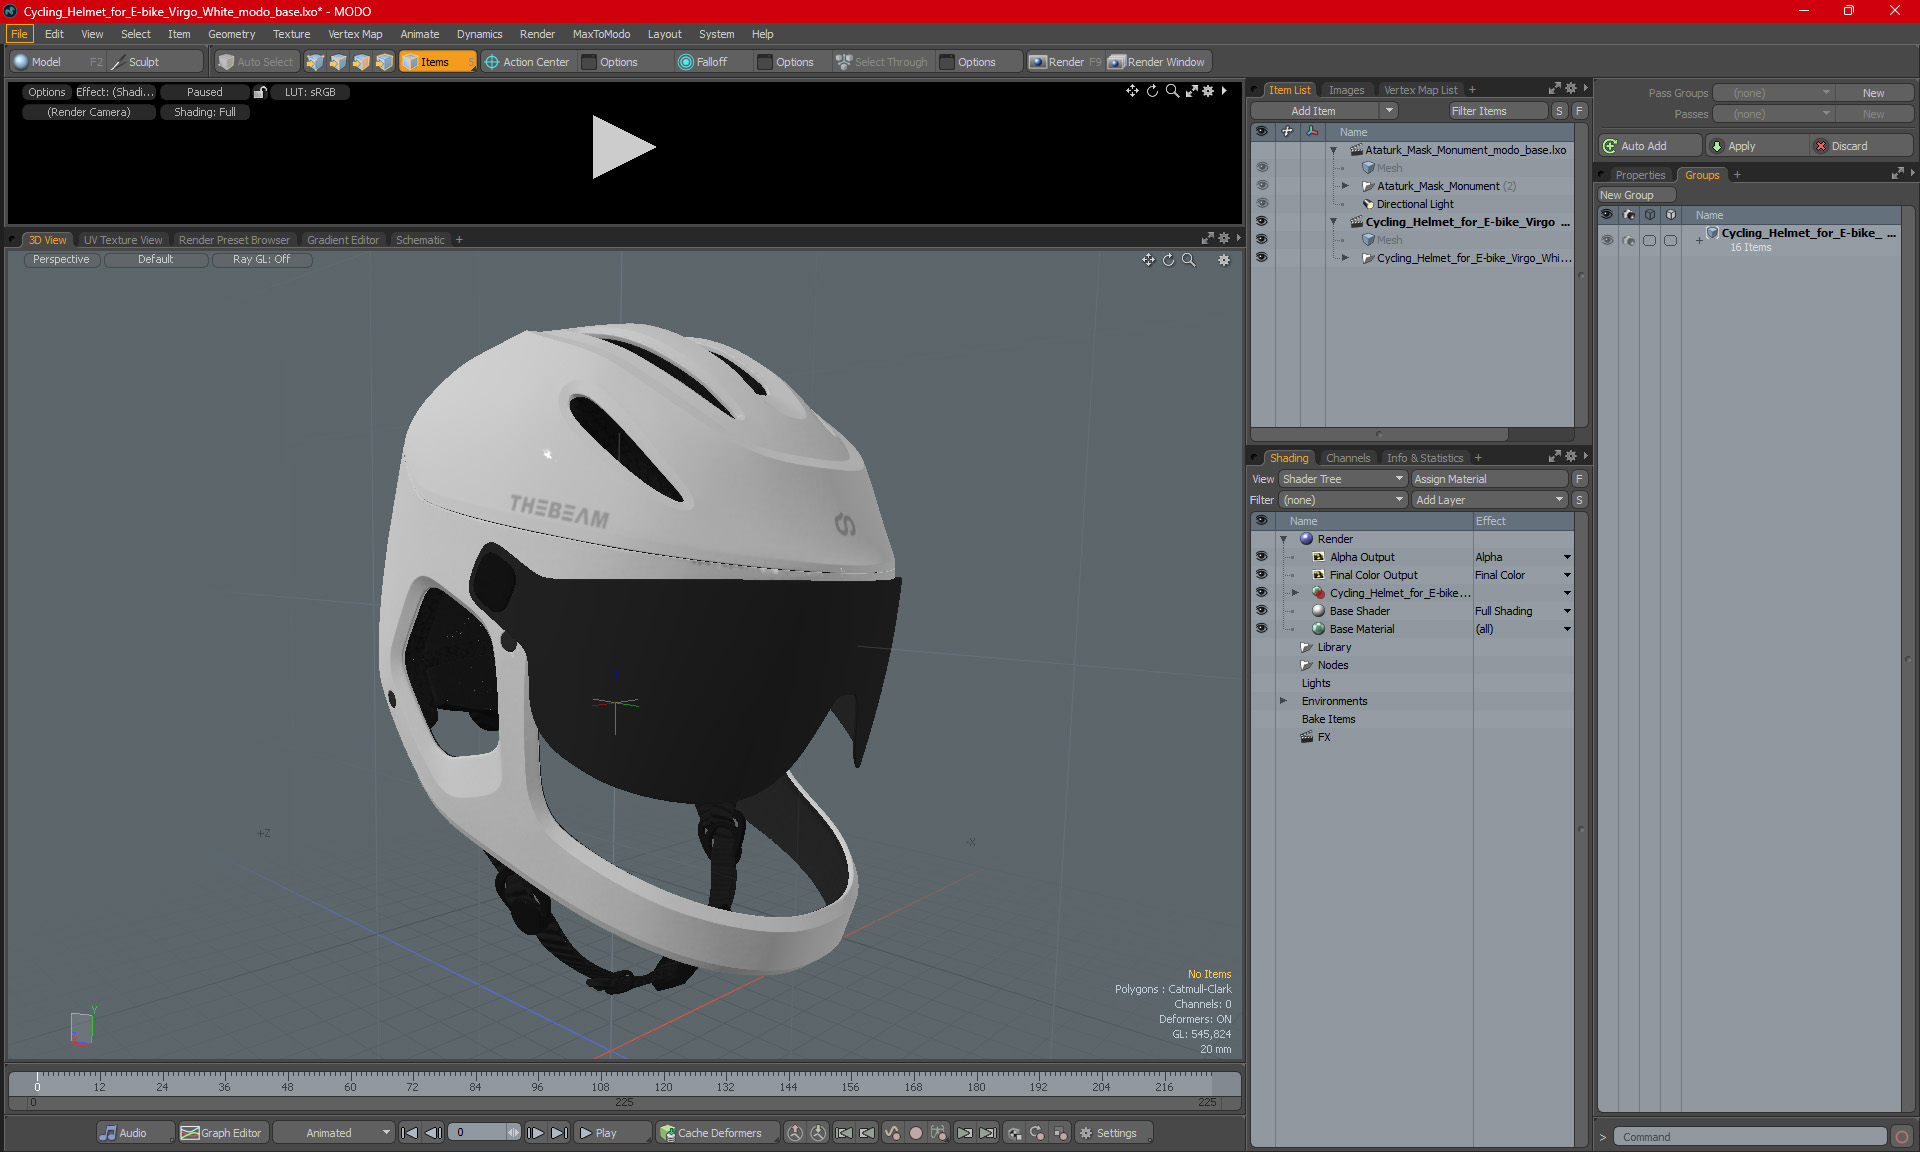Viewport: 1920px width, 1152px height.
Task: Switch to Channels tab
Action: tap(1347, 458)
